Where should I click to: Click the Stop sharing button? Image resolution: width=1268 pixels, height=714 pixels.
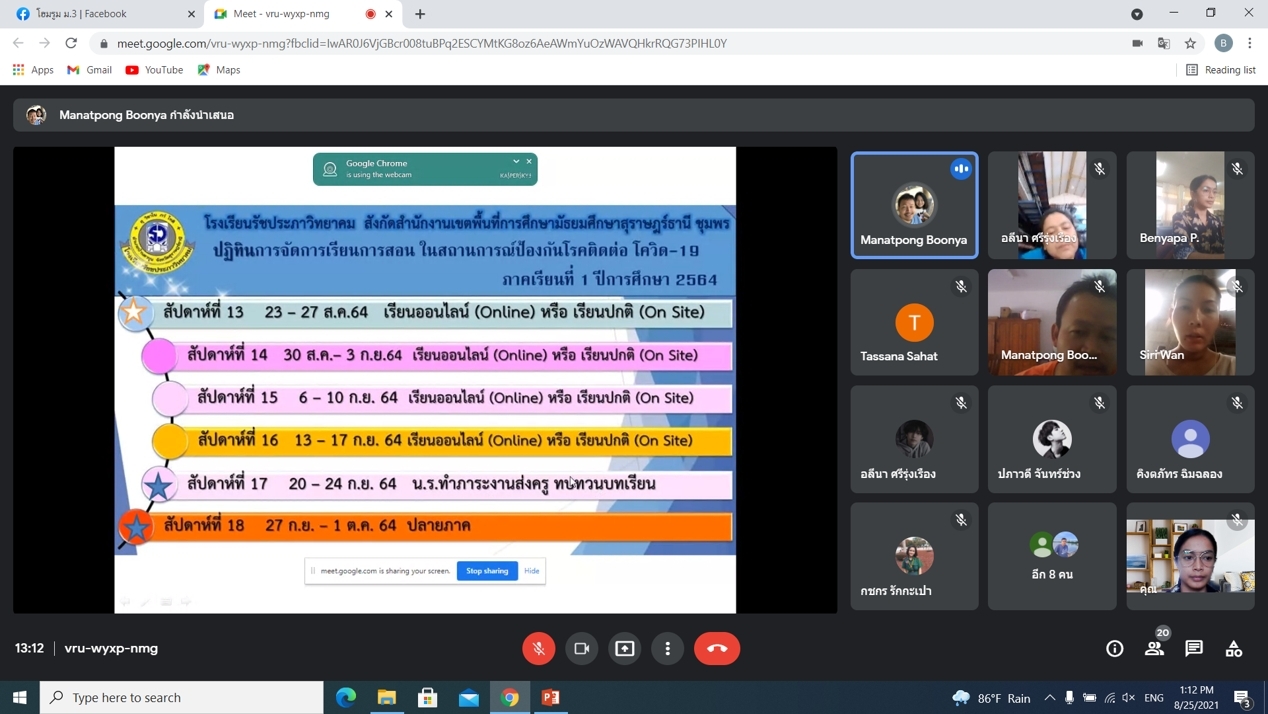487,571
